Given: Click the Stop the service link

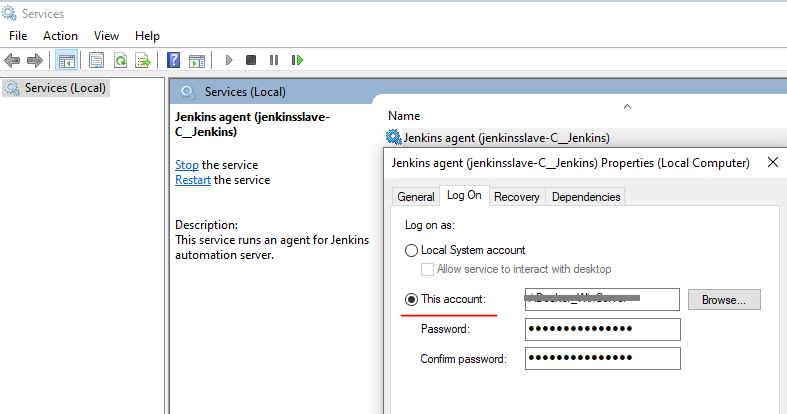Looking at the screenshot, I should pyautogui.click(x=186, y=165).
